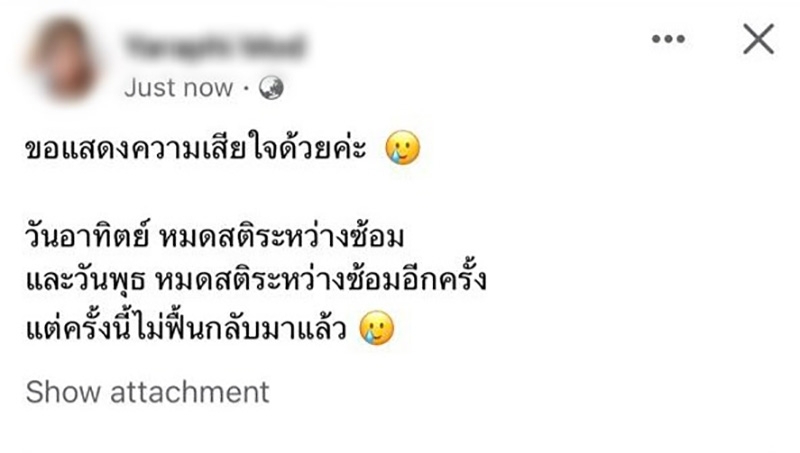
Task: Click the phrase ไม่ฟื้นกลับมาแล้ว
Action: (x=241, y=328)
